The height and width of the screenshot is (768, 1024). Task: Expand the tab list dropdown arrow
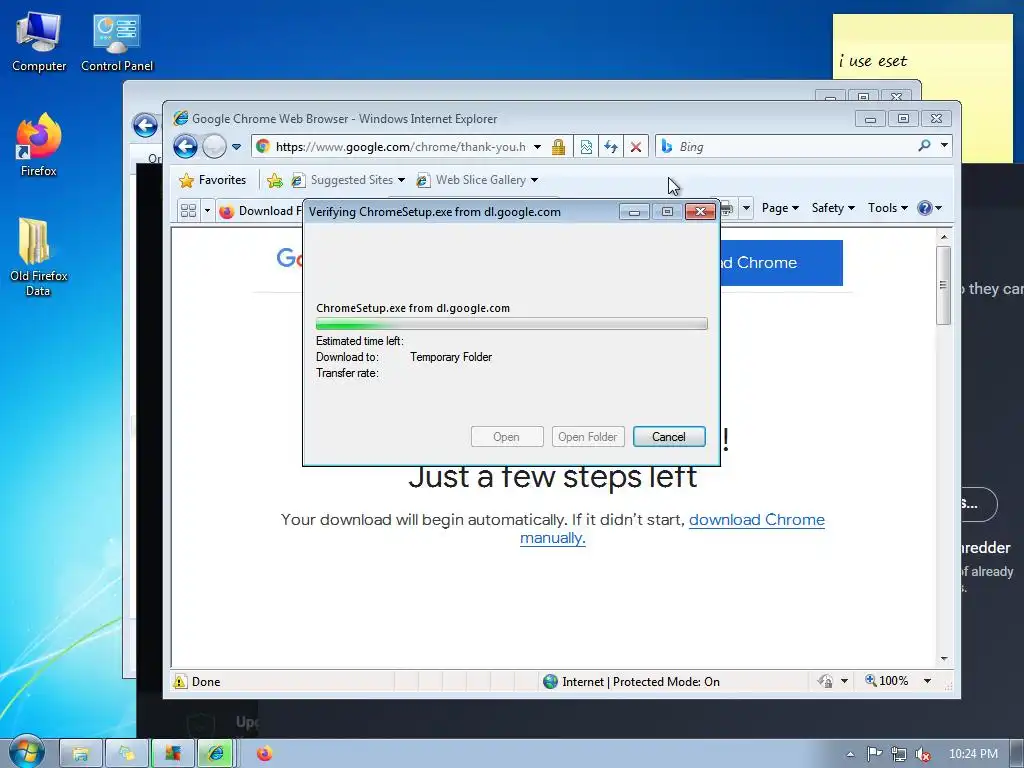tap(208, 210)
